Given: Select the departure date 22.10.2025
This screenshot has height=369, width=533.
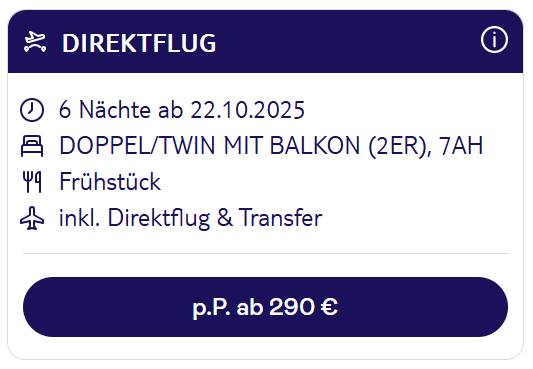Looking at the screenshot, I should 247,110.
